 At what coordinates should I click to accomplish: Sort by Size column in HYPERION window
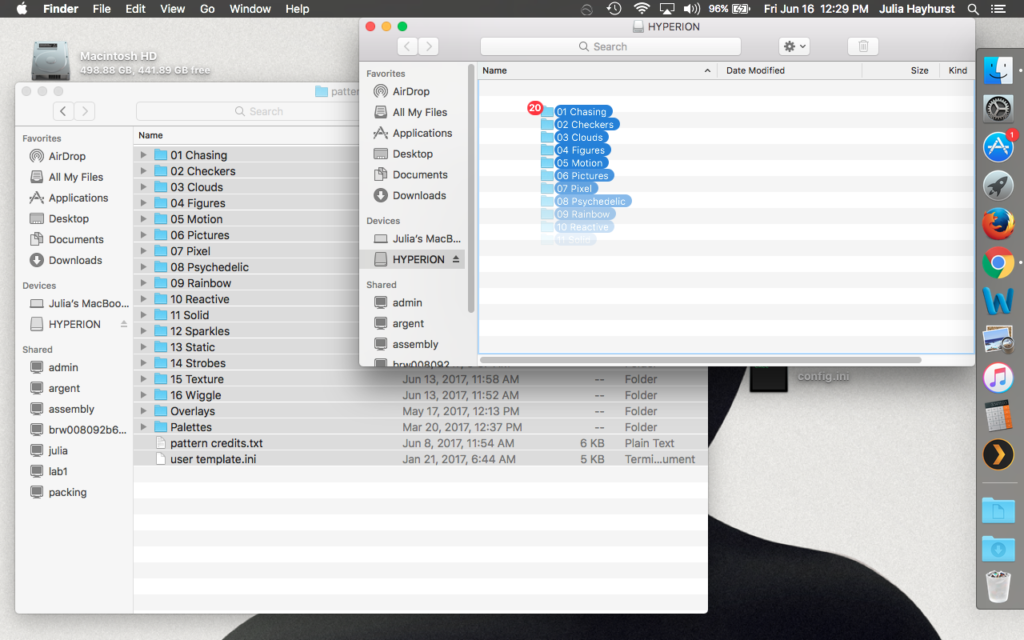[x=901, y=71]
